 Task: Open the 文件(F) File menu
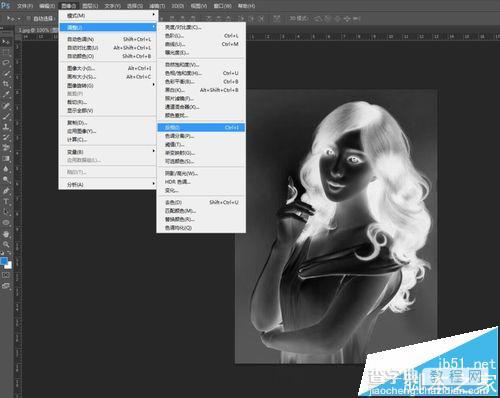pyautogui.click(x=25, y=6)
